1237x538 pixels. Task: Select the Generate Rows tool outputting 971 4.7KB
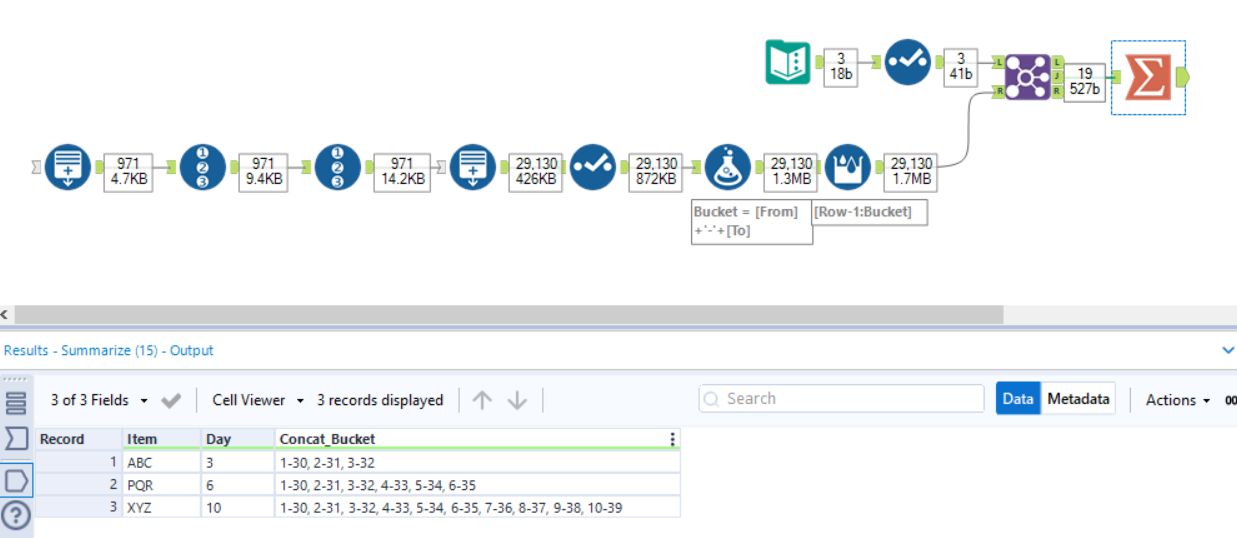(x=68, y=167)
